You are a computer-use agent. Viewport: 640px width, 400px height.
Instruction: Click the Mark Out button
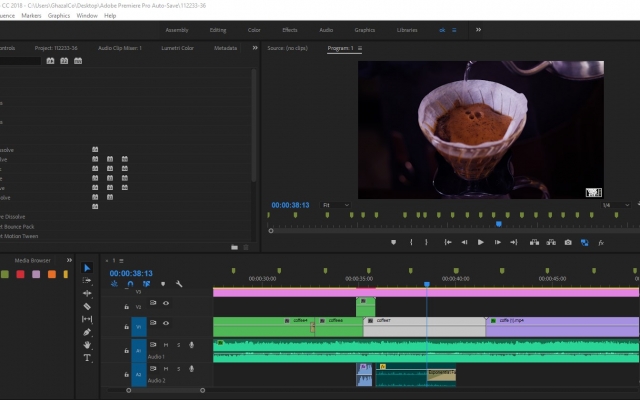(426, 242)
